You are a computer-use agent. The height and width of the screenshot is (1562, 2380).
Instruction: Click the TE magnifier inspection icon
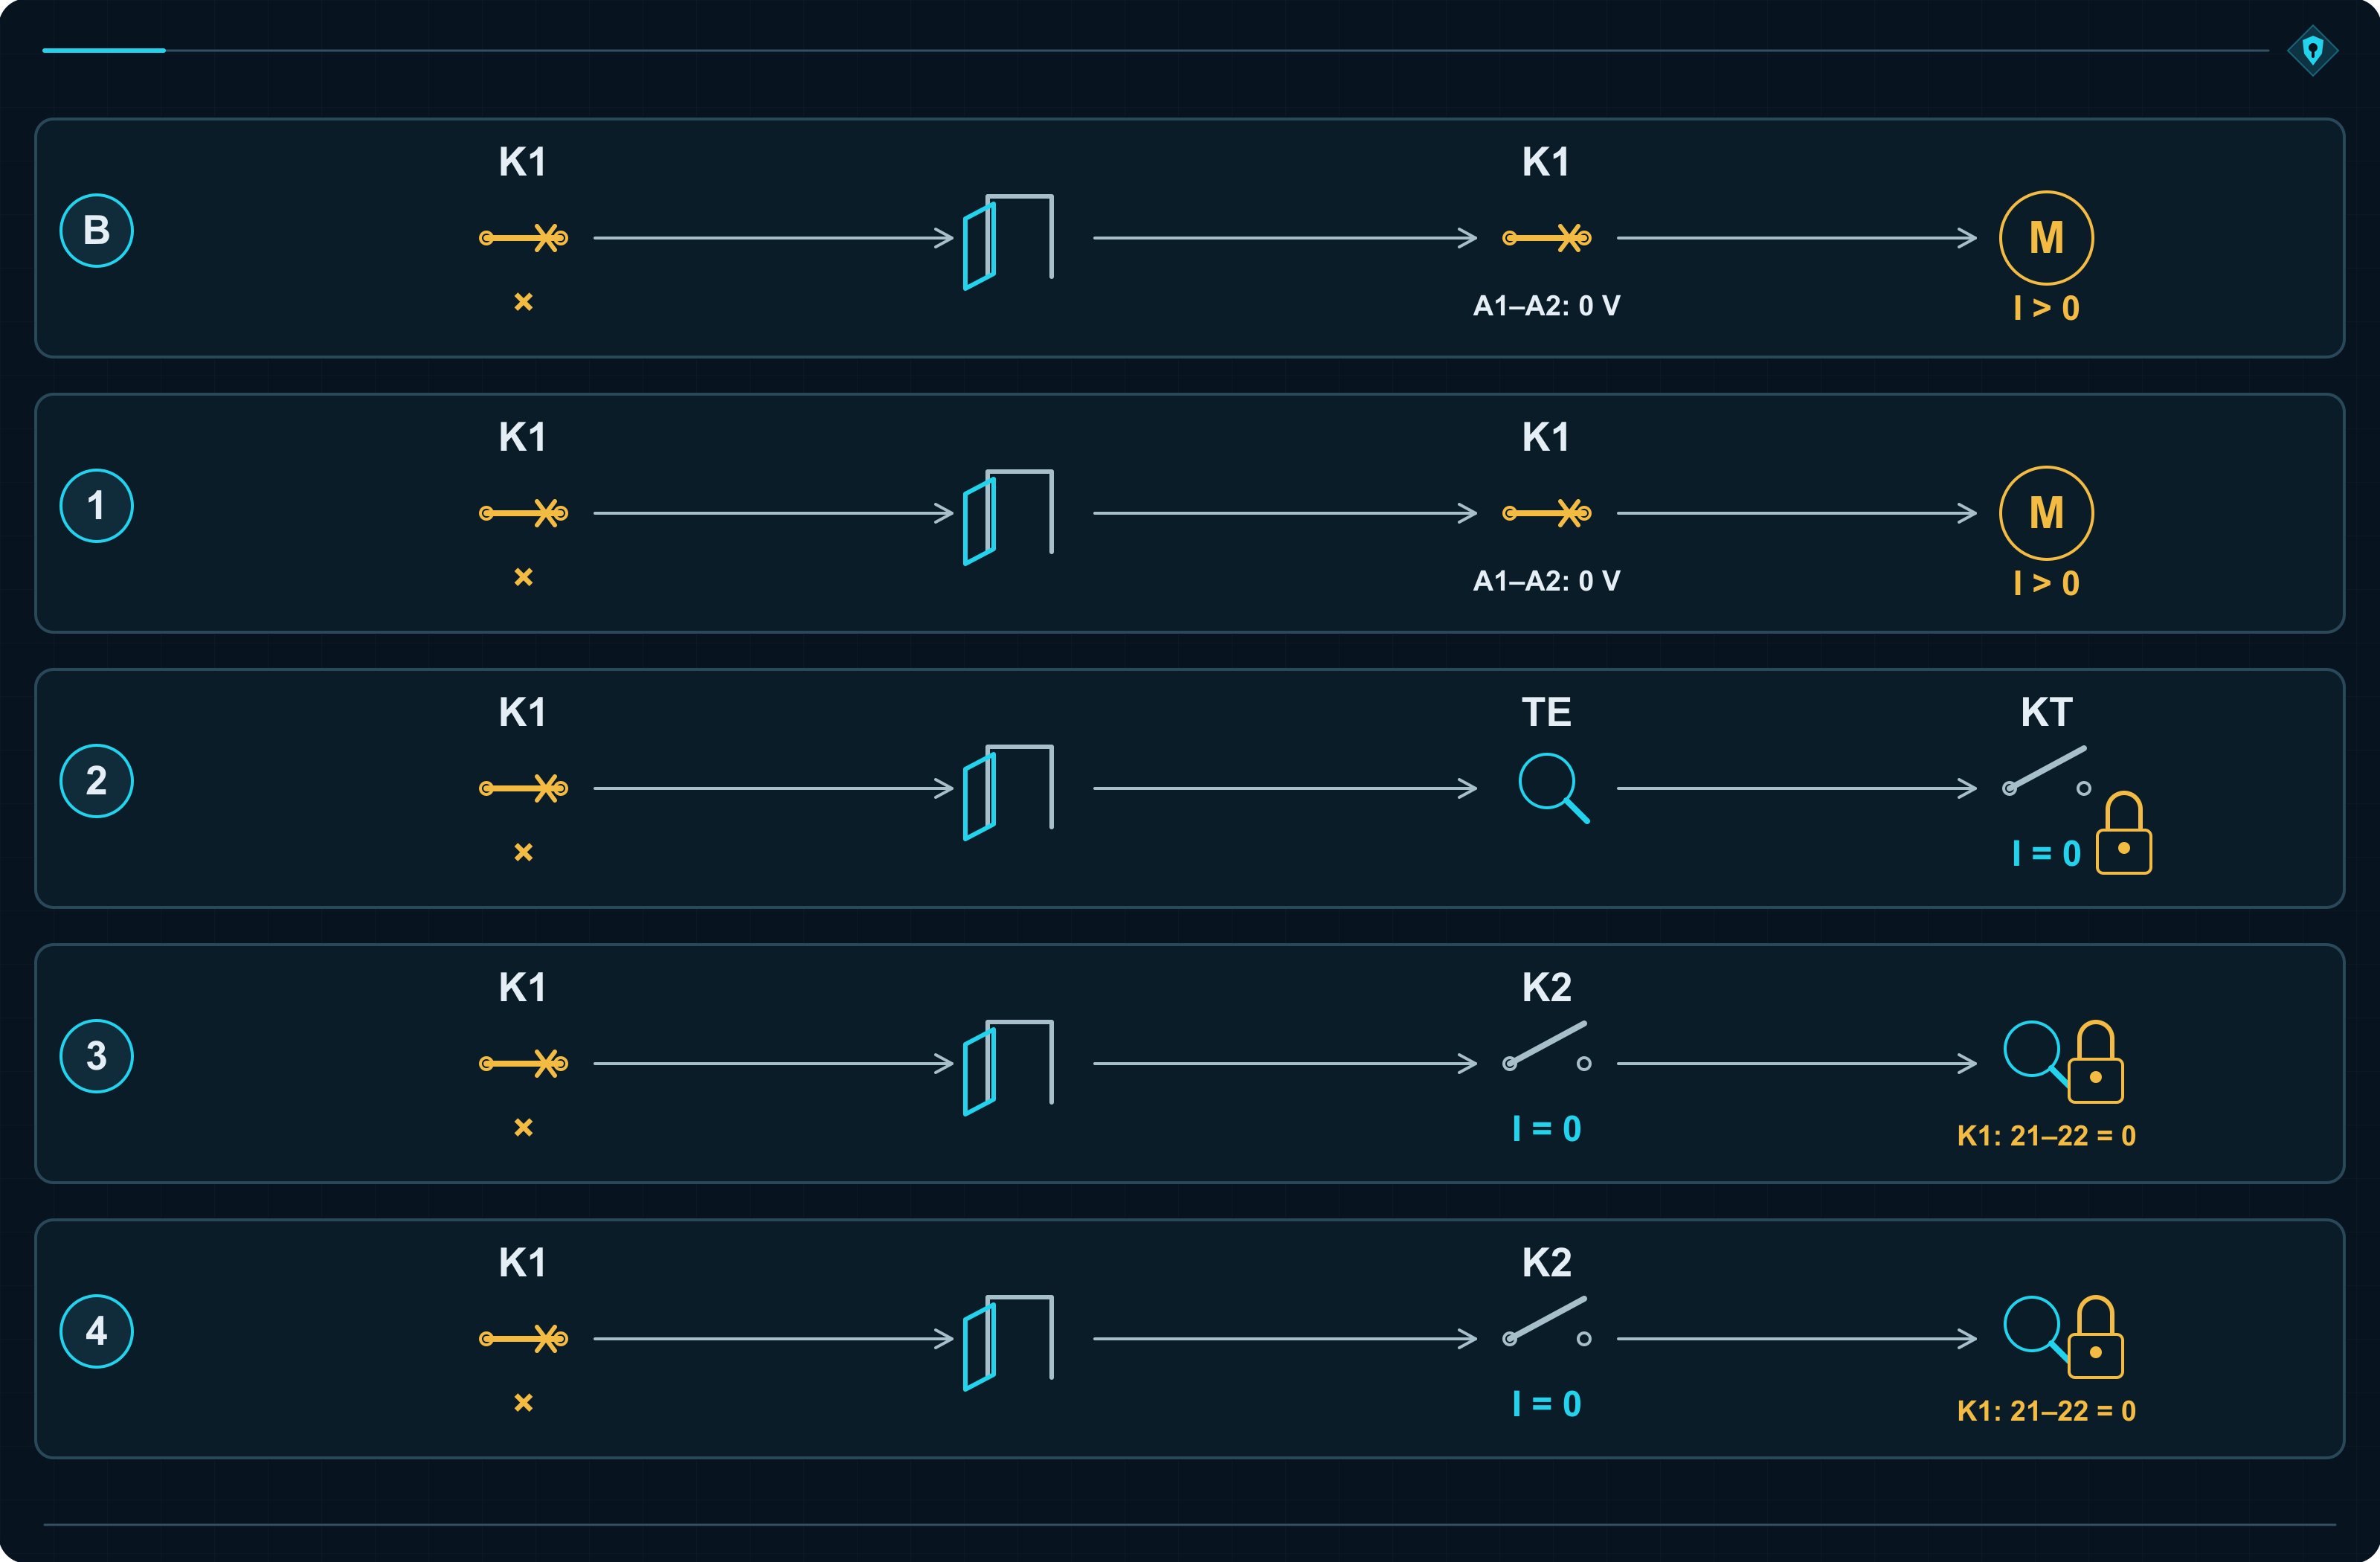pyautogui.click(x=1553, y=788)
